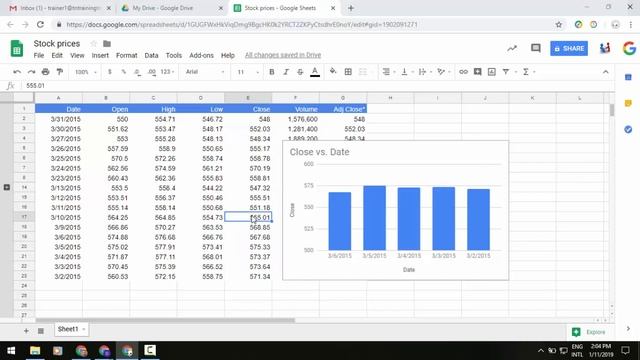Click the merge cells icon
Screen dimensions: 640x360
(x=362, y=72)
